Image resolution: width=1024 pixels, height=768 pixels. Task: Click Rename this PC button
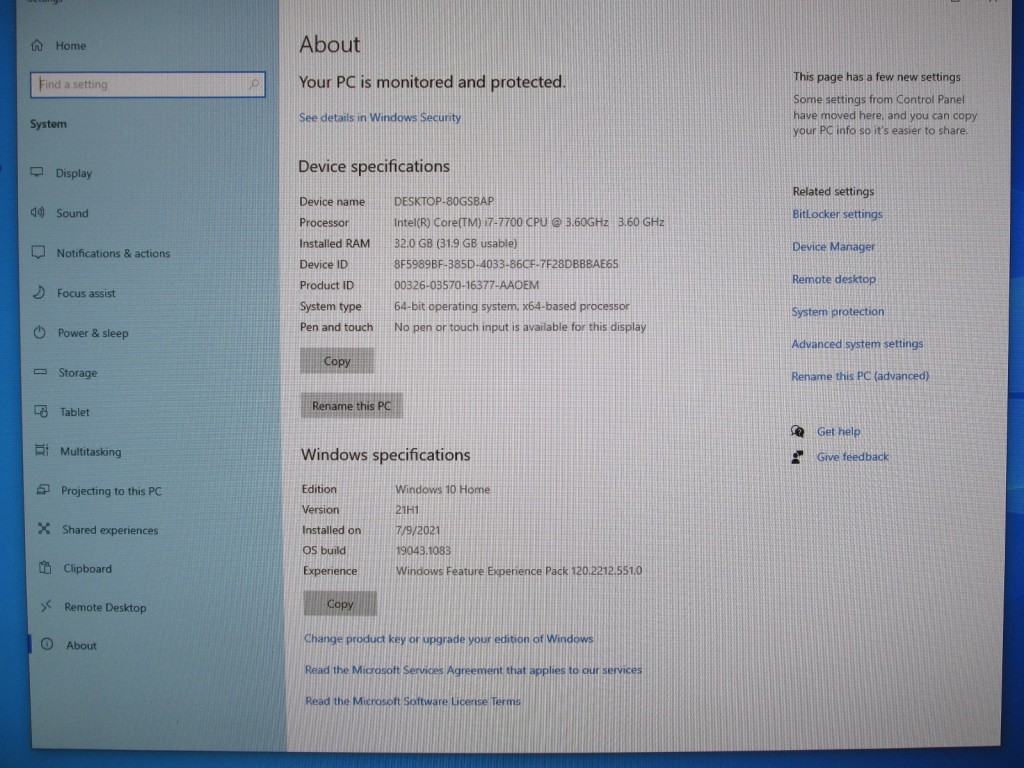coord(351,406)
